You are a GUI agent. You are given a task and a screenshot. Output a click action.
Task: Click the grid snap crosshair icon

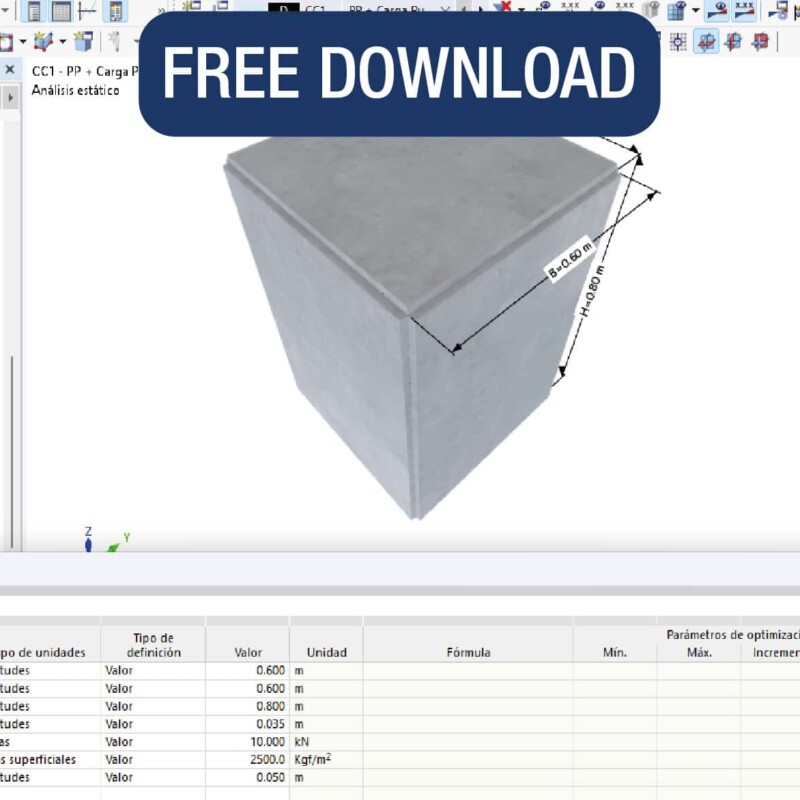point(678,42)
